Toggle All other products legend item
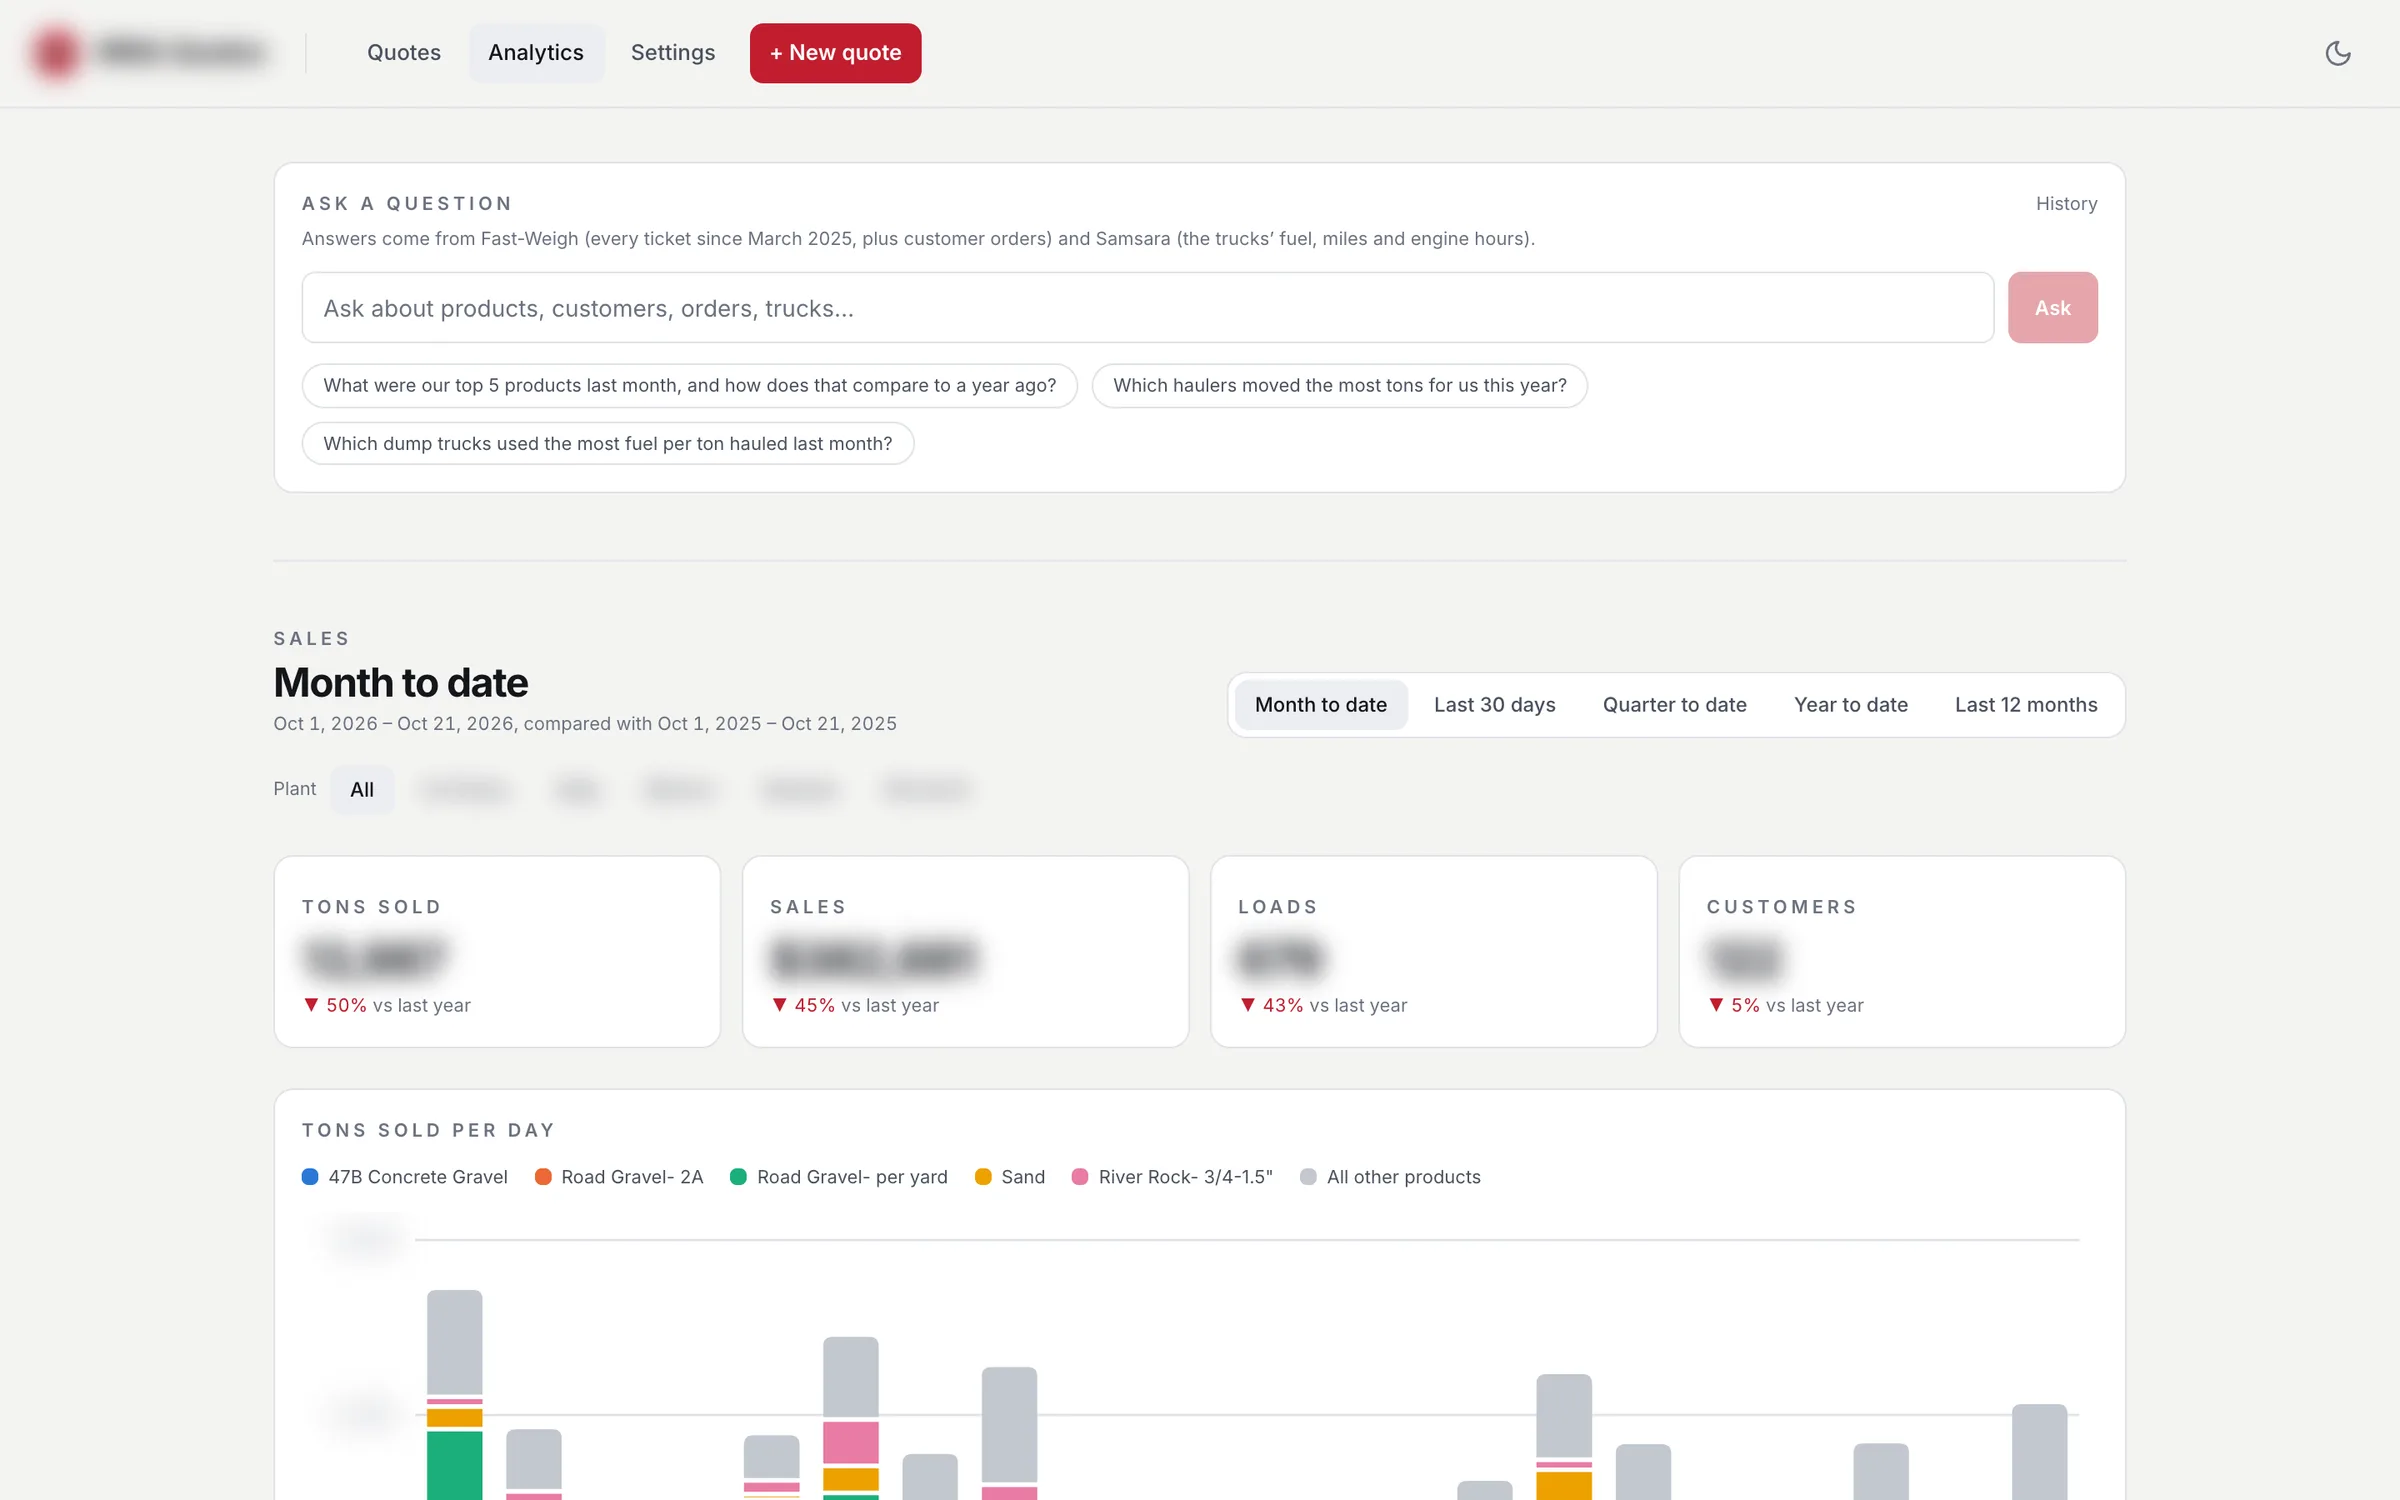Image resolution: width=2400 pixels, height=1500 pixels. (1390, 1177)
